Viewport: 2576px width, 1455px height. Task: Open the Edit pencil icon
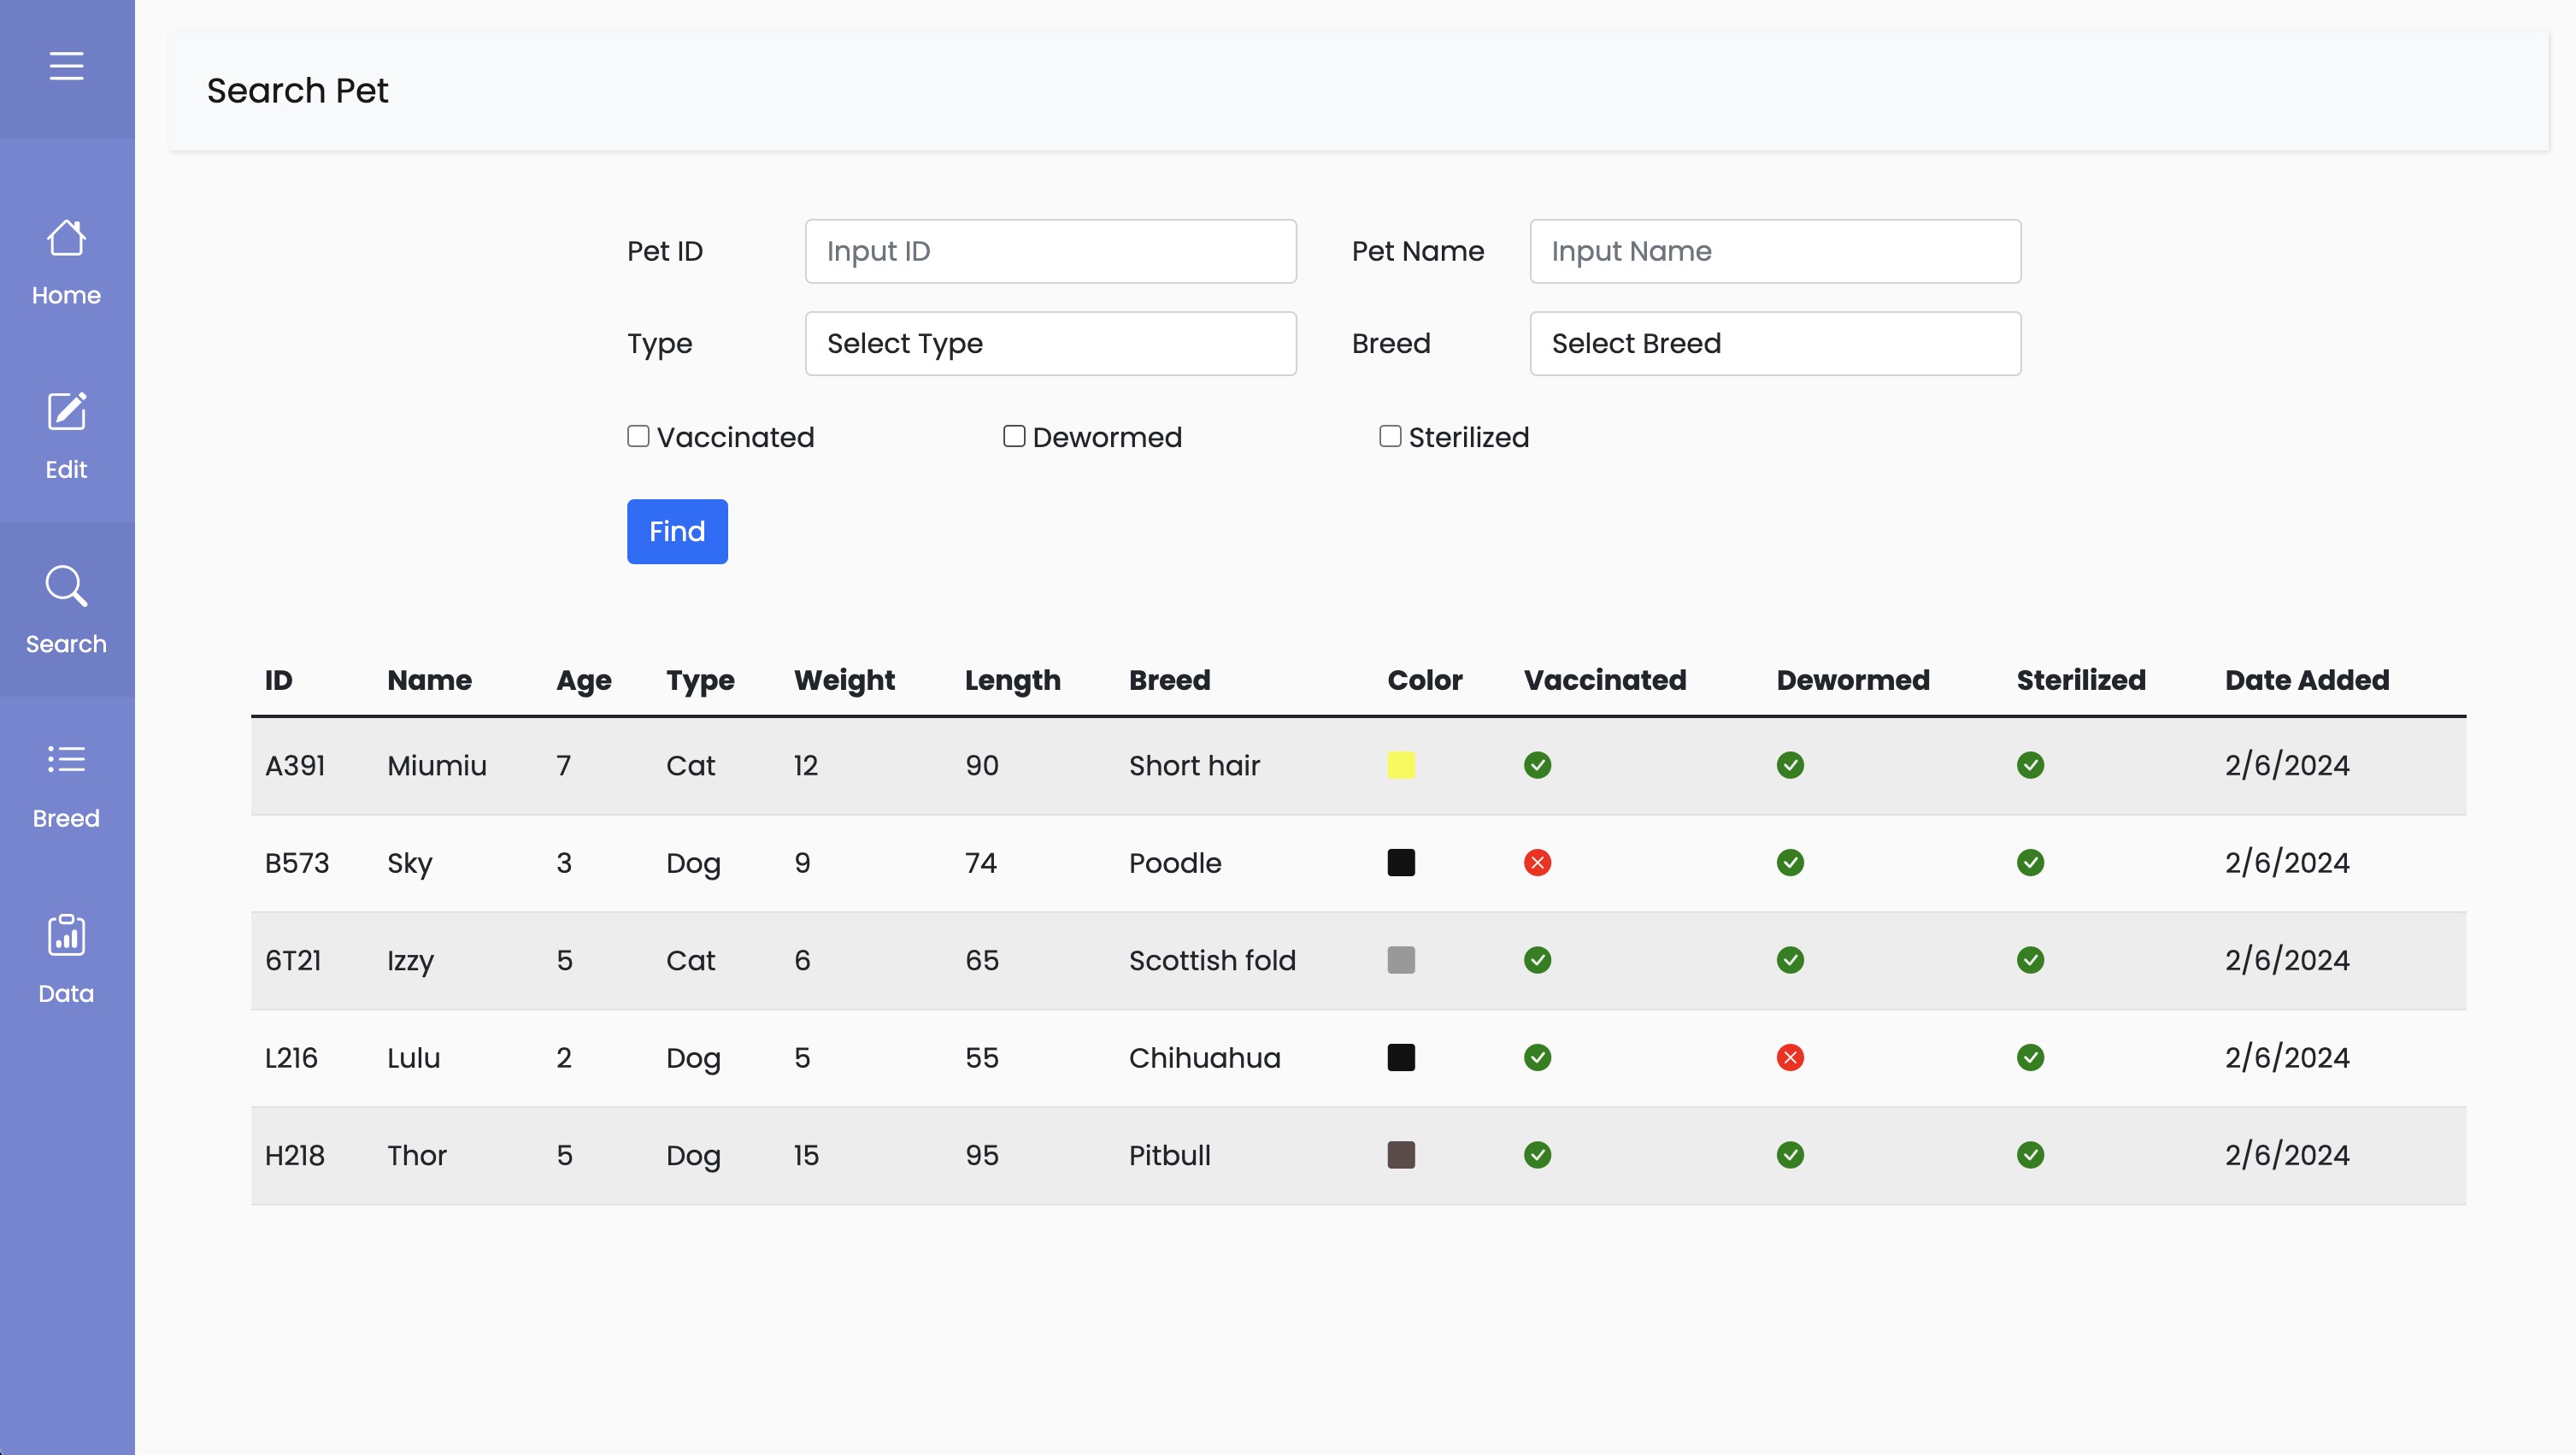coord(66,412)
